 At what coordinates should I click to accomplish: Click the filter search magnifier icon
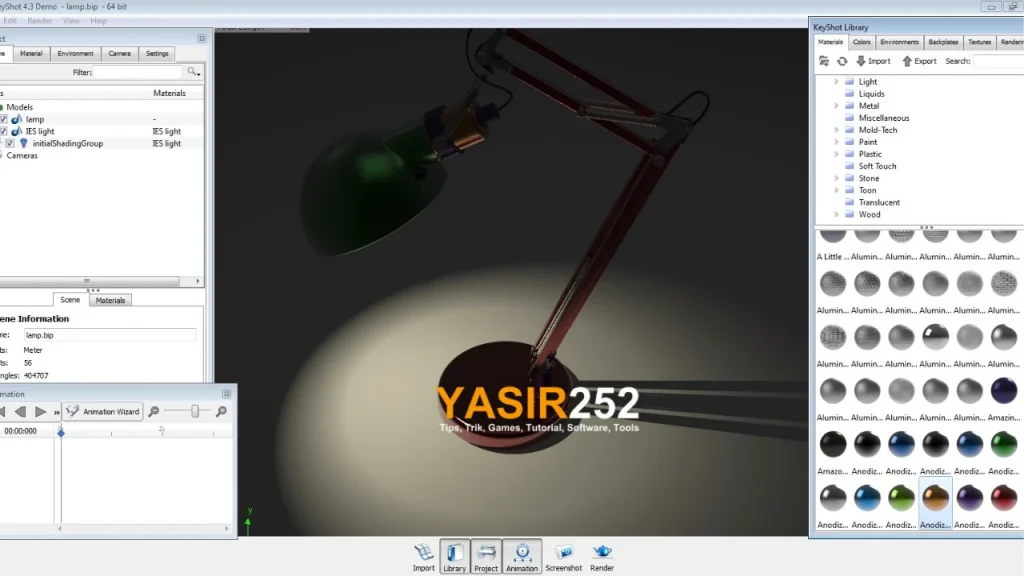191,71
